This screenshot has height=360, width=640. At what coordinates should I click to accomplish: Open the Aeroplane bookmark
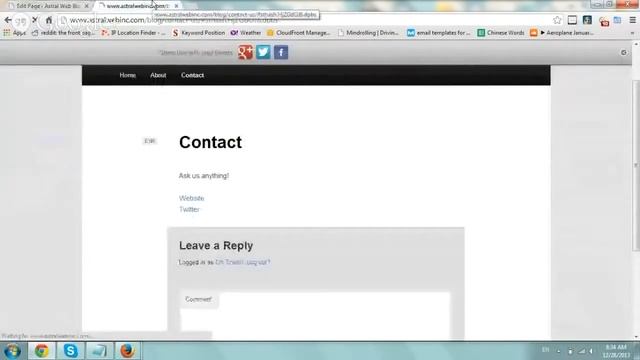562,33
